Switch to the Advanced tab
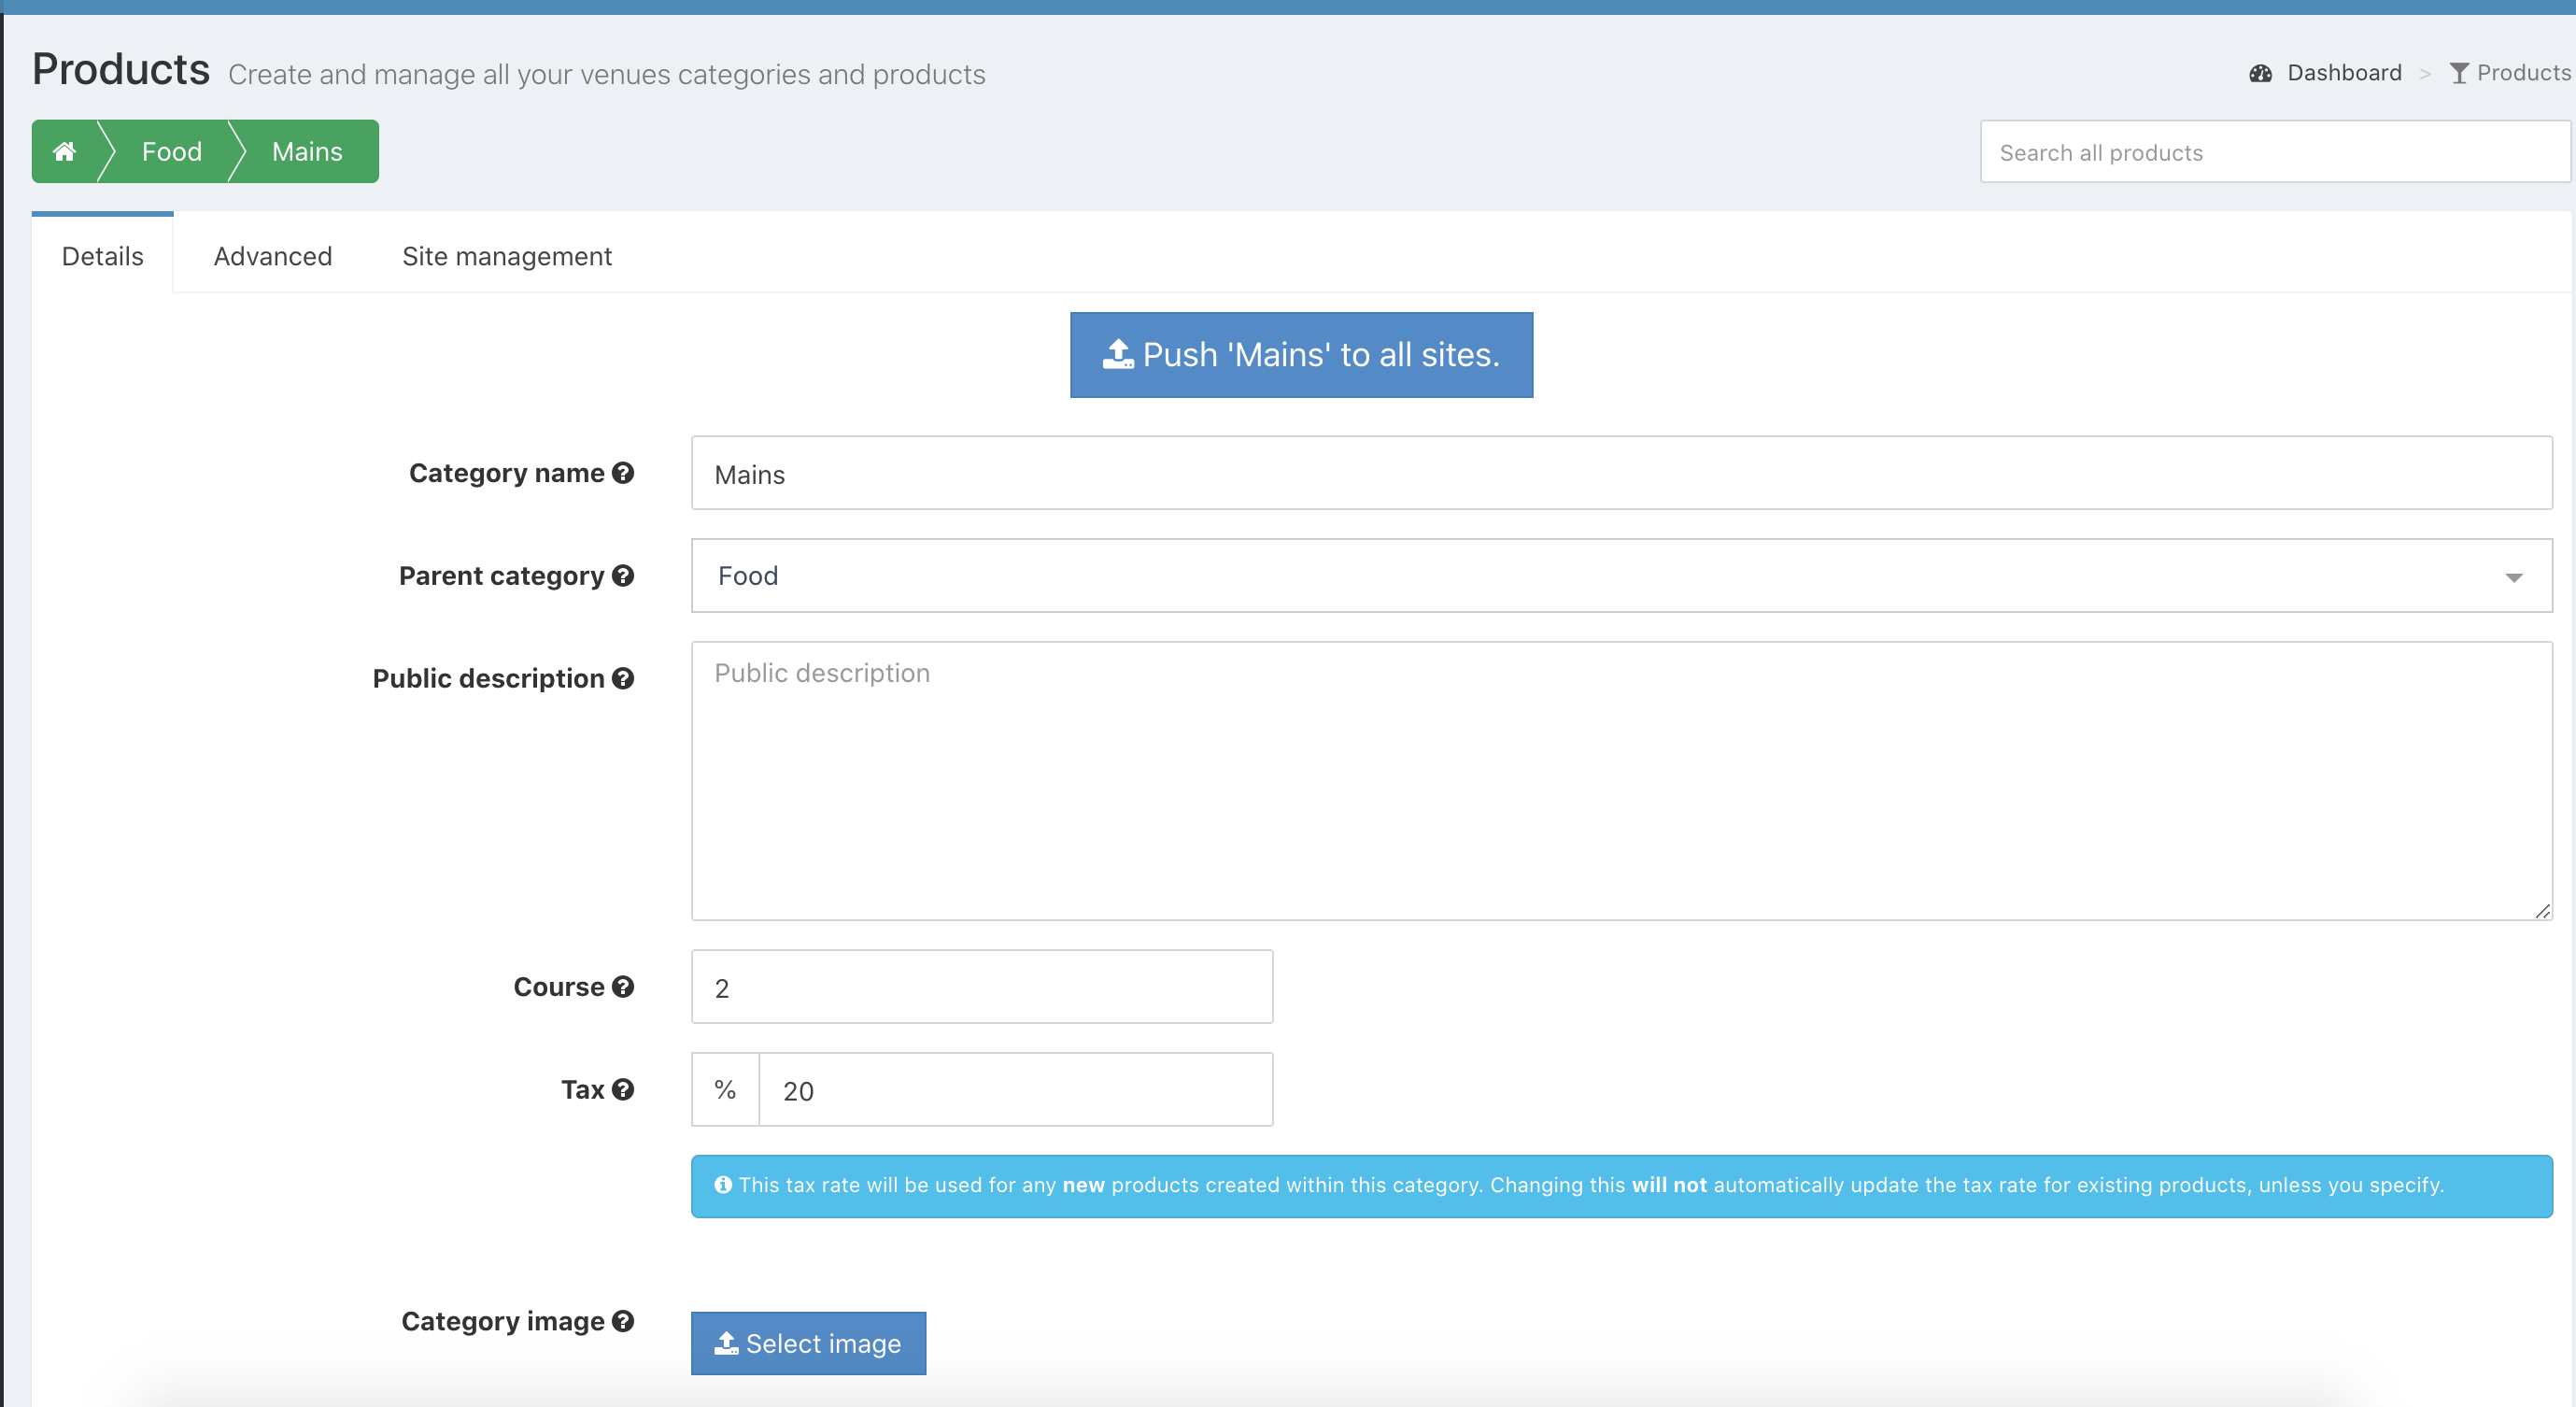This screenshot has width=2576, height=1407. 272,256
